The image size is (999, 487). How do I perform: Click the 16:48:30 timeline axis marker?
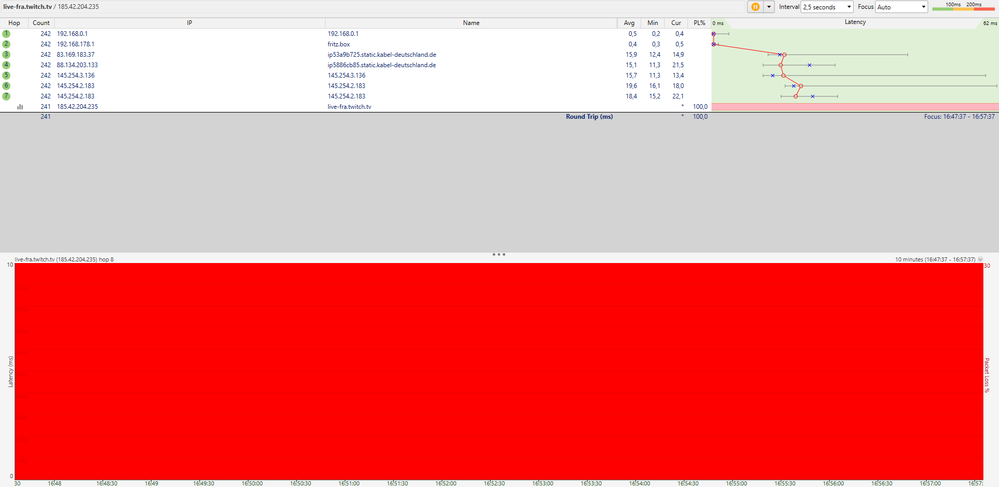coord(106,483)
